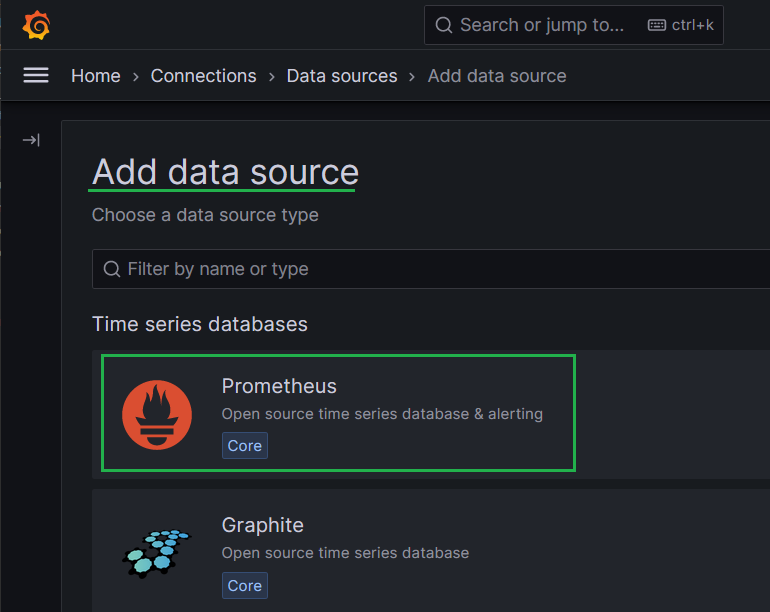Screen dimensions: 770x612
Task: Click the Time series databases heading
Action: tap(200, 324)
